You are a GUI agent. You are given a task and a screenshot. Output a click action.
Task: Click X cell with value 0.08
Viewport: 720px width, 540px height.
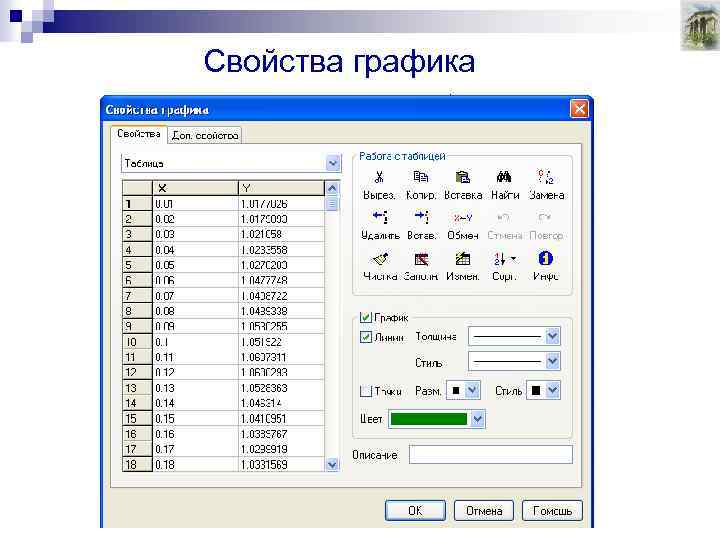coord(195,311)
